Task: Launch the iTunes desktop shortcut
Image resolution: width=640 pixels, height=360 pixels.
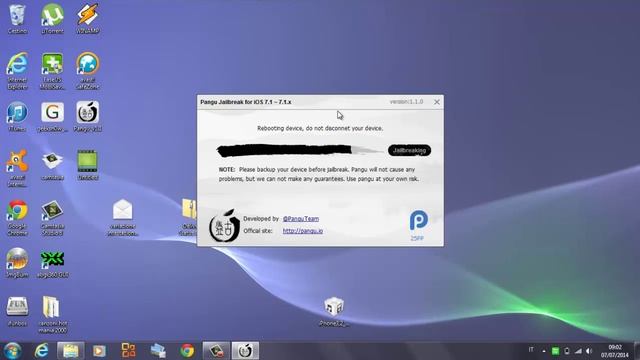Action: pyautogui.click(x=17, y=117)
